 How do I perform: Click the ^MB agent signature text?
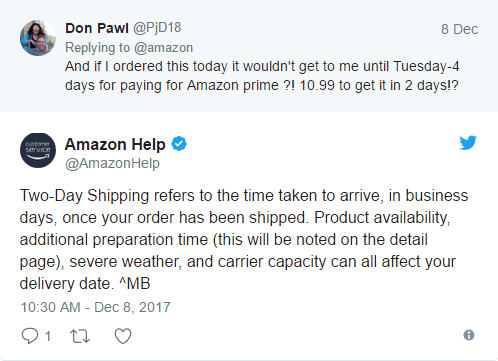135,284
